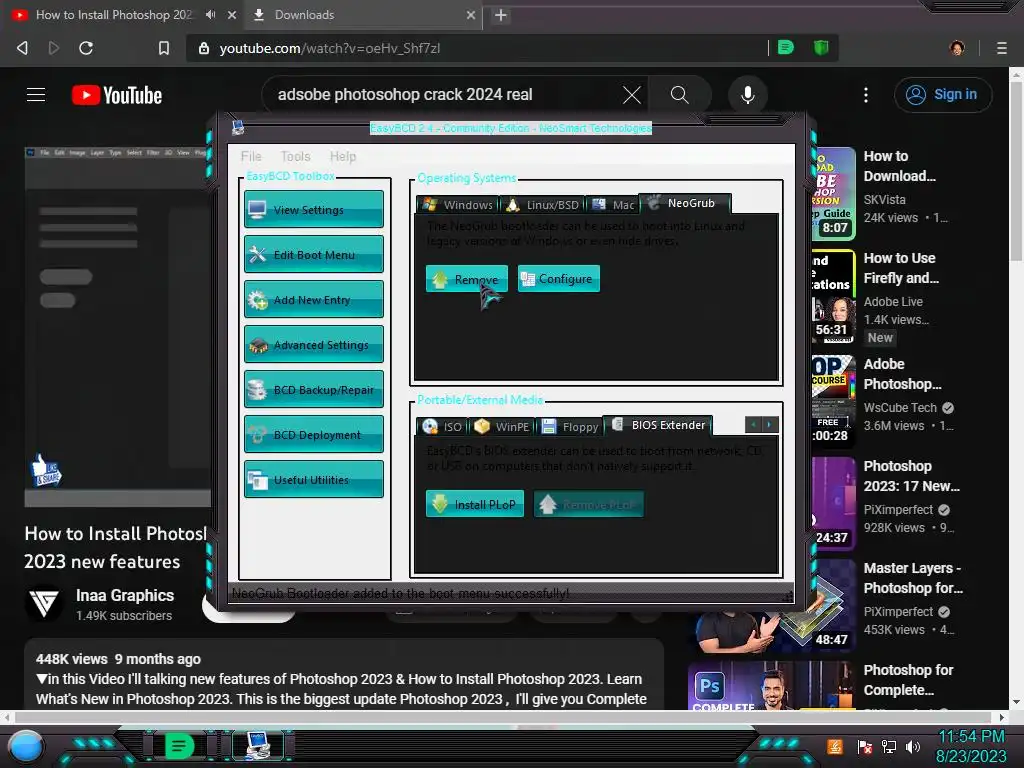Open the browser main menu
The height and width of the screenshot is (768, 1024).
tap(1001, 48)
